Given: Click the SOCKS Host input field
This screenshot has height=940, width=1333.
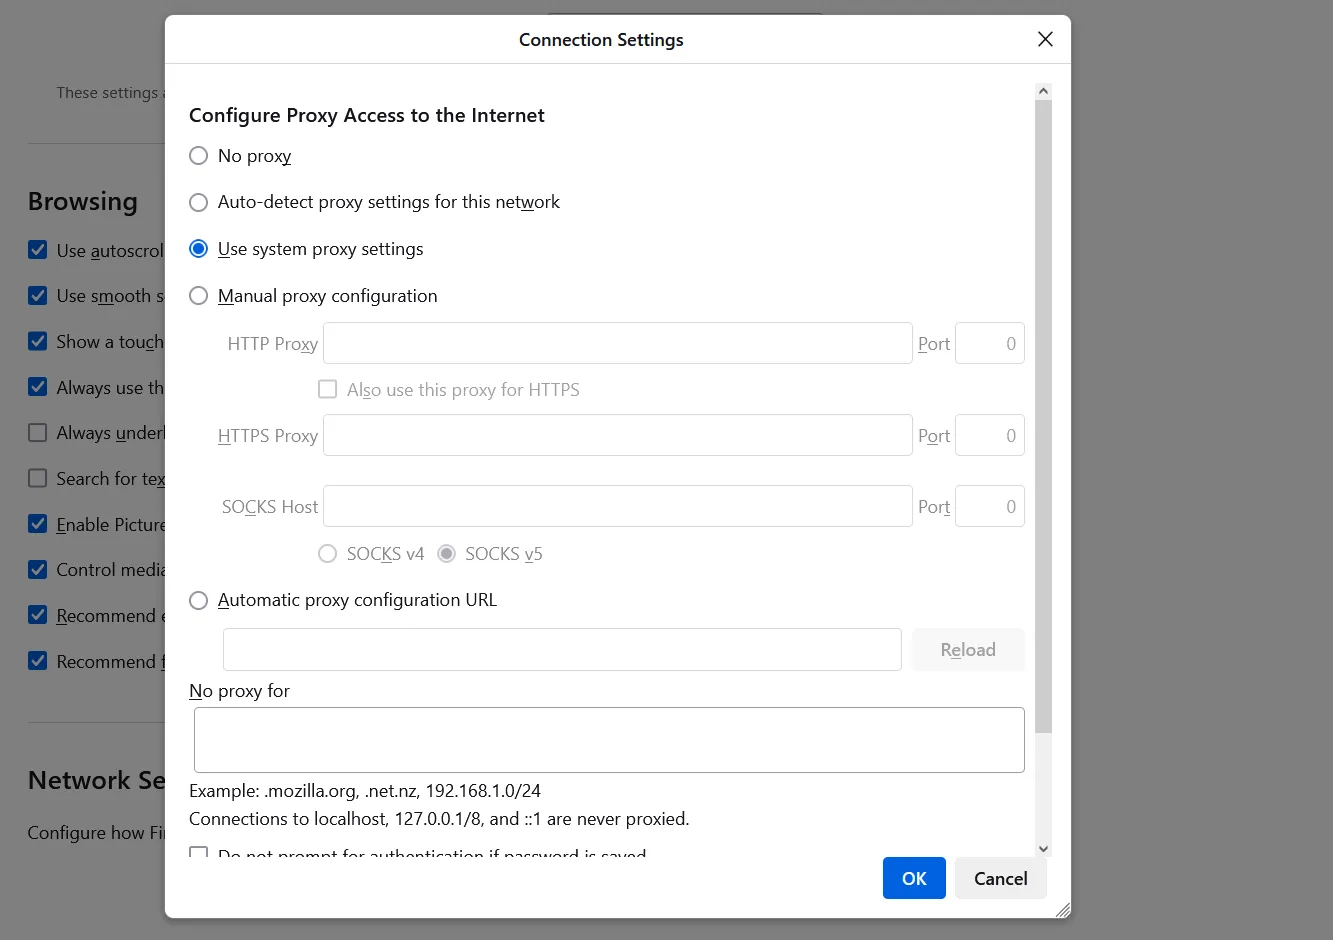Looking at the screenshot, I should (617, 507).
